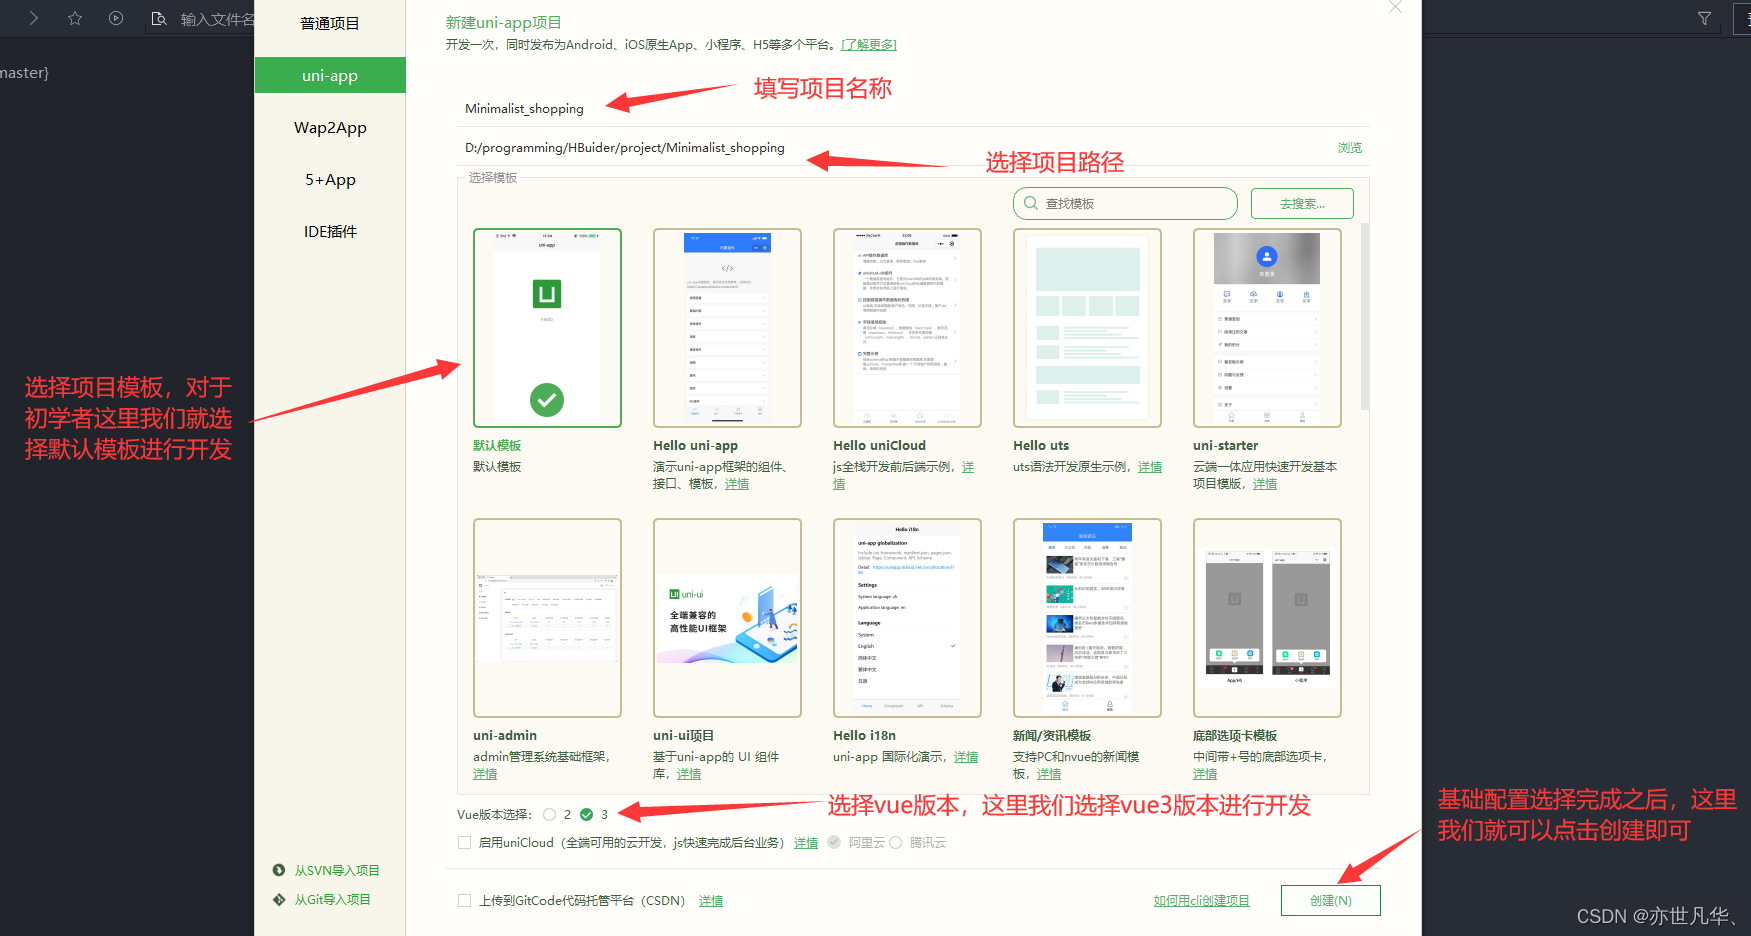Open 详情 link for uni-admin
This screenshot has height=936, width=1751.
[x=485, y=774]
